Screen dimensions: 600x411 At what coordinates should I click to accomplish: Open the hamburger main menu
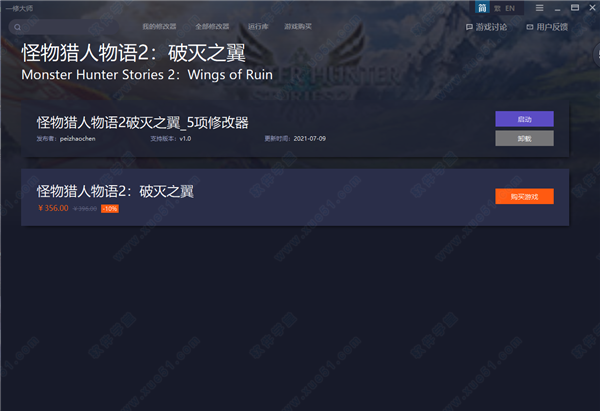[540, 8]
